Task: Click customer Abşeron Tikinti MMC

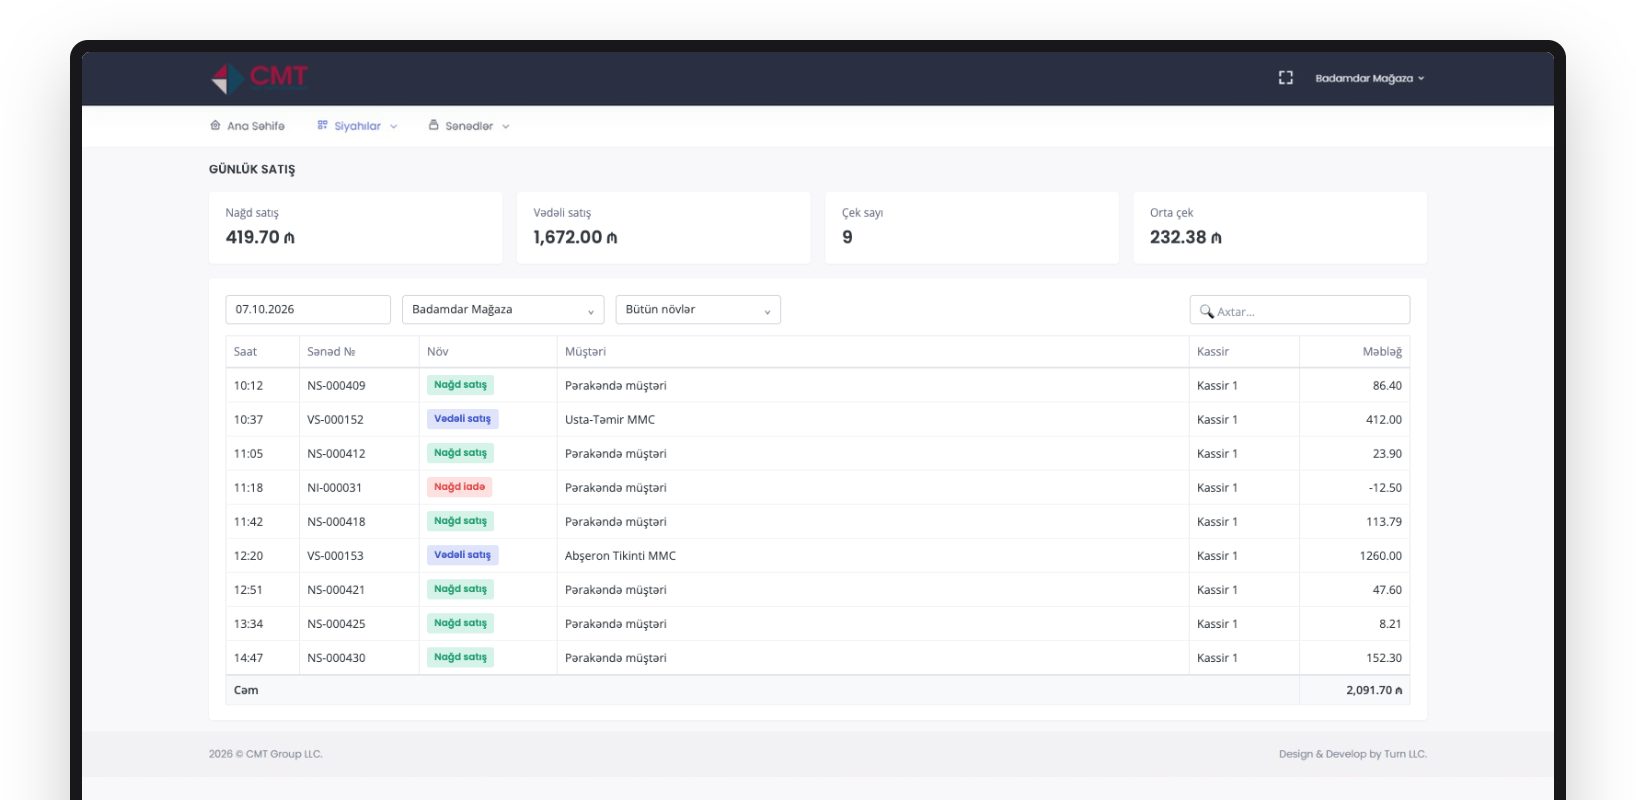Action: point(620,556)
